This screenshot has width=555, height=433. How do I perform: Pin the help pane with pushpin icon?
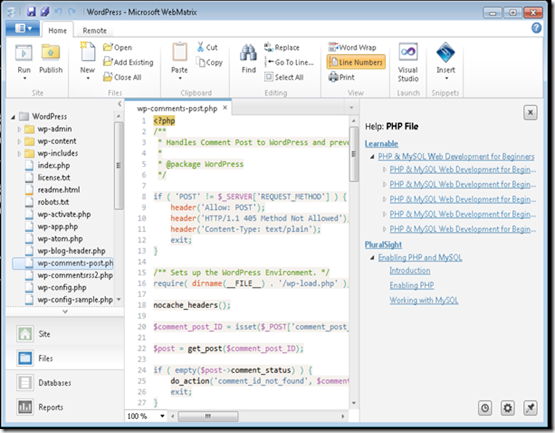(530, 408)
